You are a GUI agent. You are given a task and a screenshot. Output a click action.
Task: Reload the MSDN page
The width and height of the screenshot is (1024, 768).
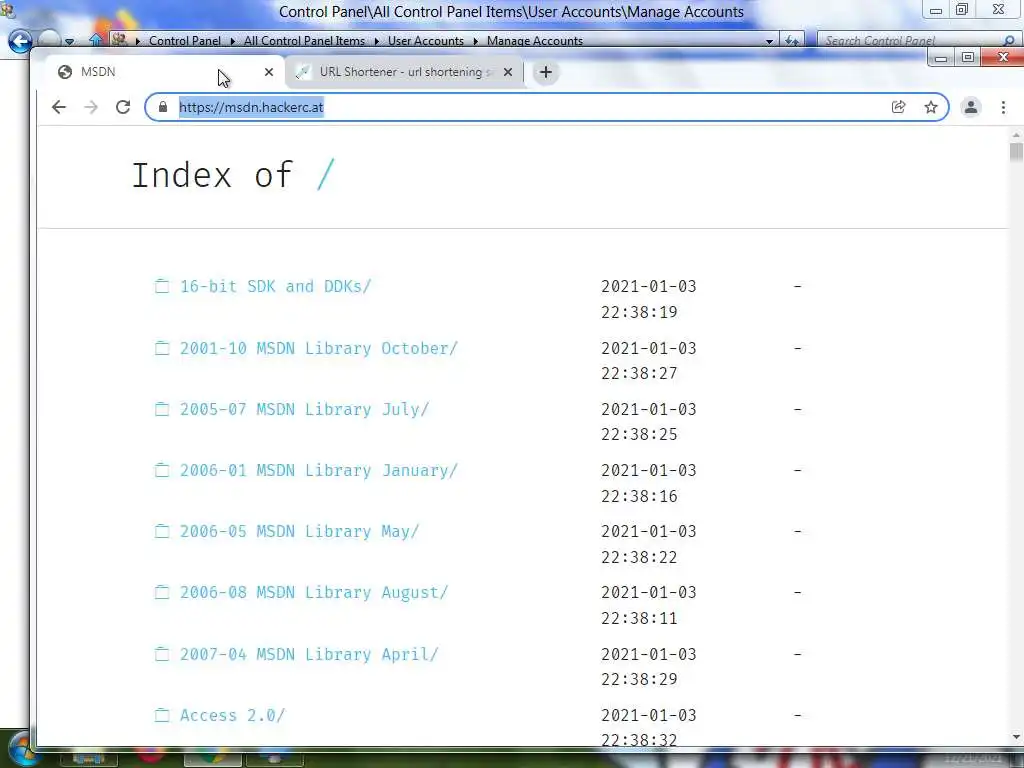coord(123,107)
